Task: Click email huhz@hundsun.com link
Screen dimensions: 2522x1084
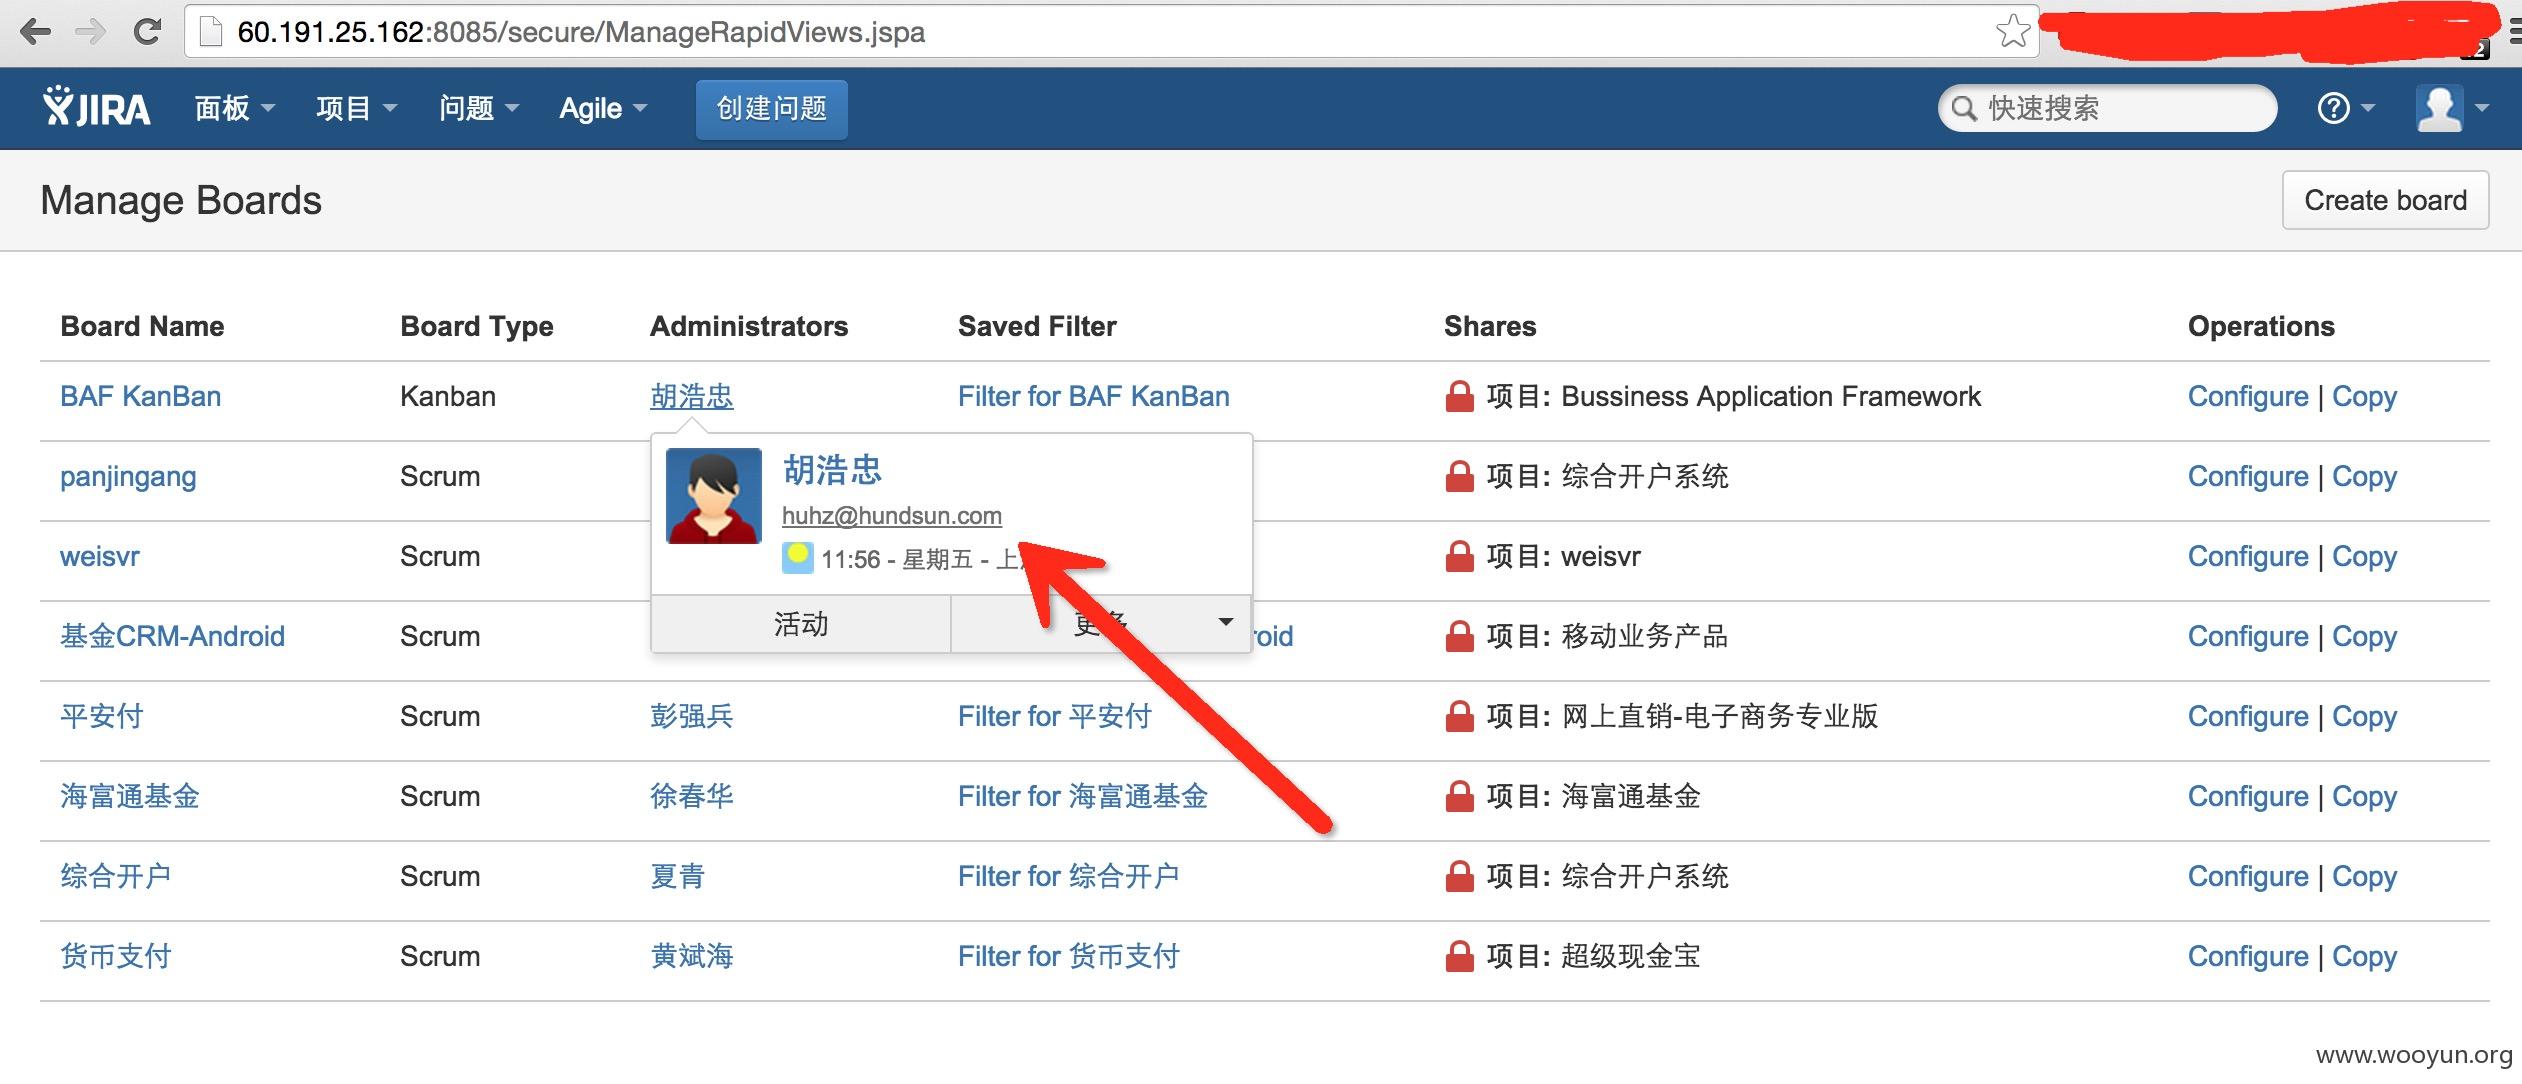Action: [892, 515]
